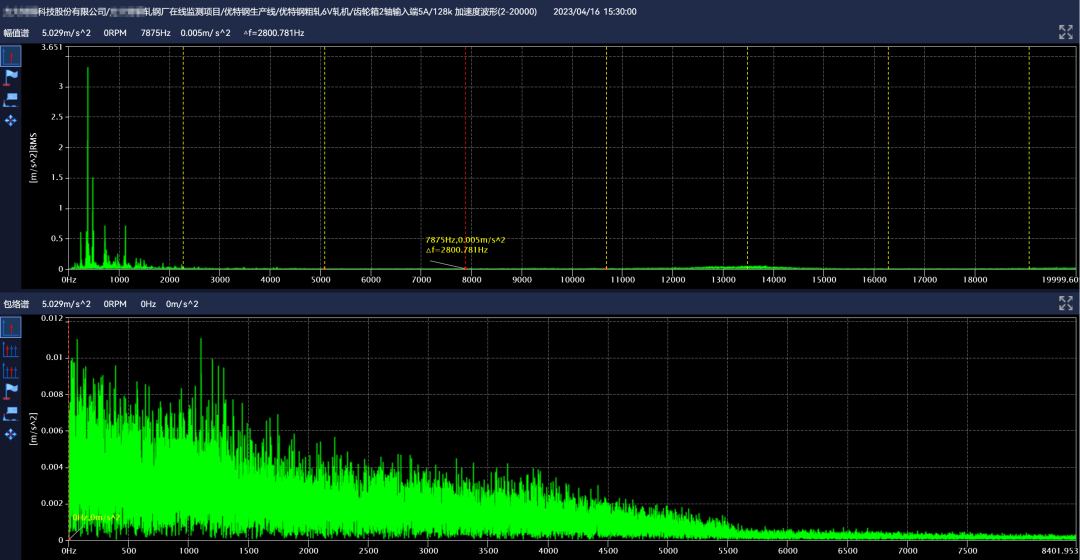Image resolution: width=1080 pixels, height=560 pixels.
Task: Activate pan/move tool in 幅值谱 panel
Action: point(11,120)
